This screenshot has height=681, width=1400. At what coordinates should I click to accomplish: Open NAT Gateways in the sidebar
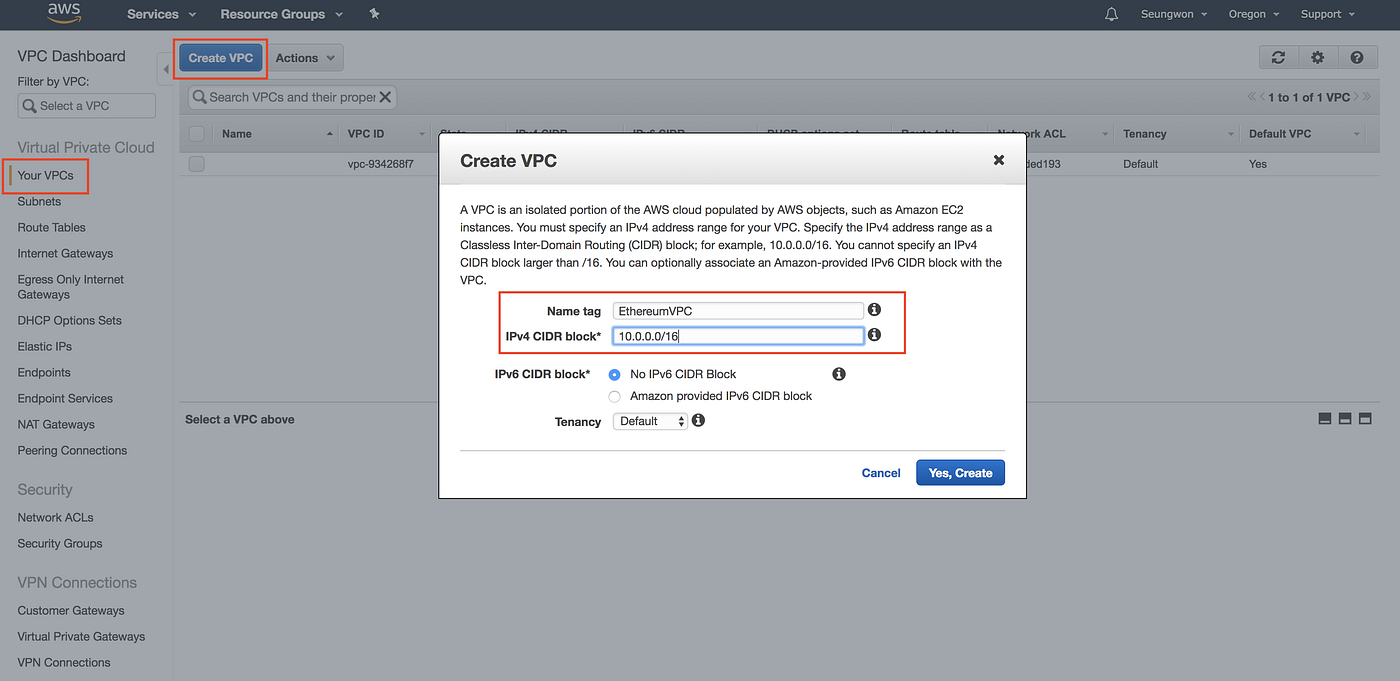(56, 424)
